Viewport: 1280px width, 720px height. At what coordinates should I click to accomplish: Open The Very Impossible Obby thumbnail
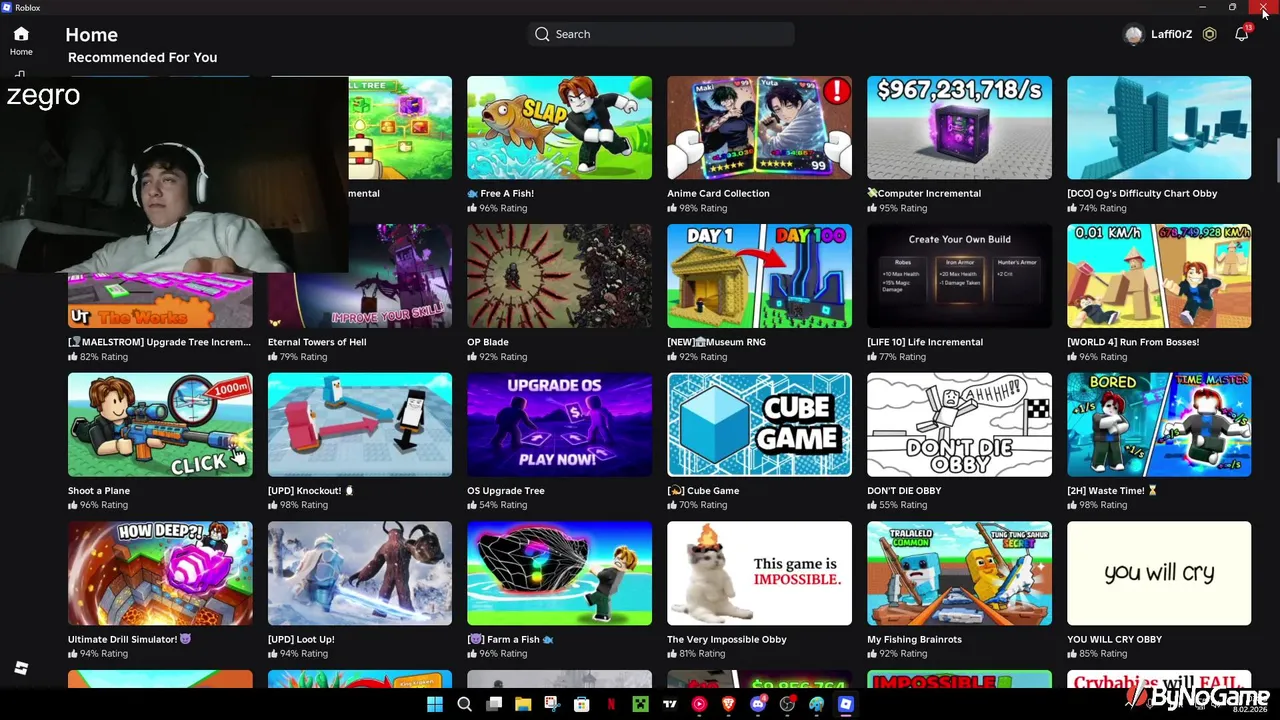click(x=759, y=573)
